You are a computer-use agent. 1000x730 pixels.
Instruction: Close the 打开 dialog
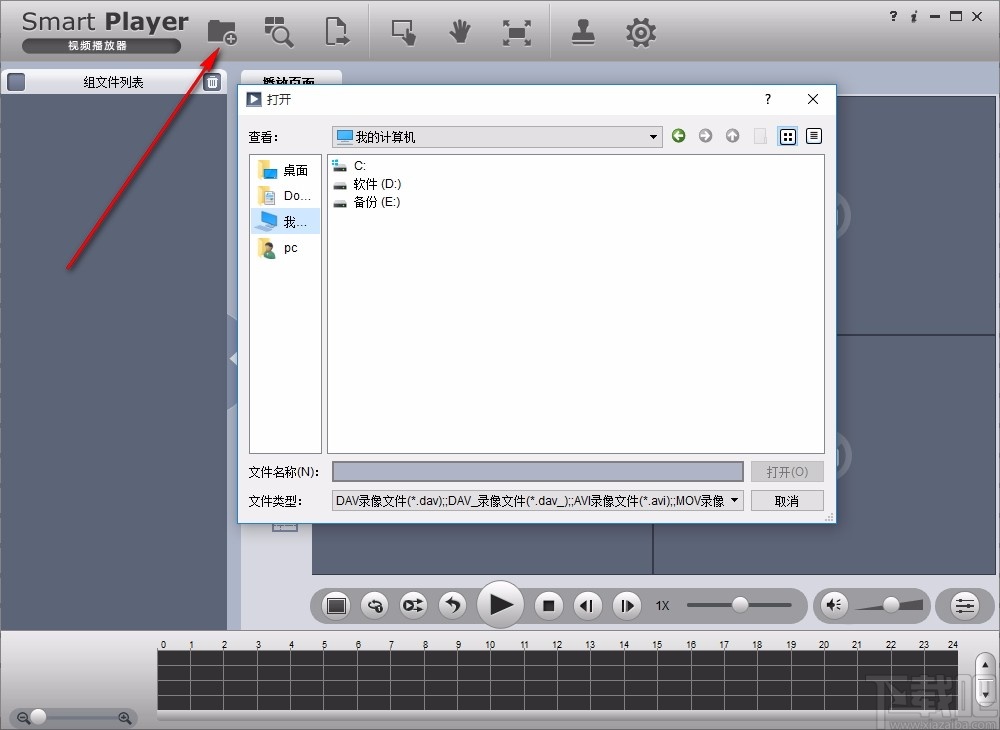click(812, 99)
